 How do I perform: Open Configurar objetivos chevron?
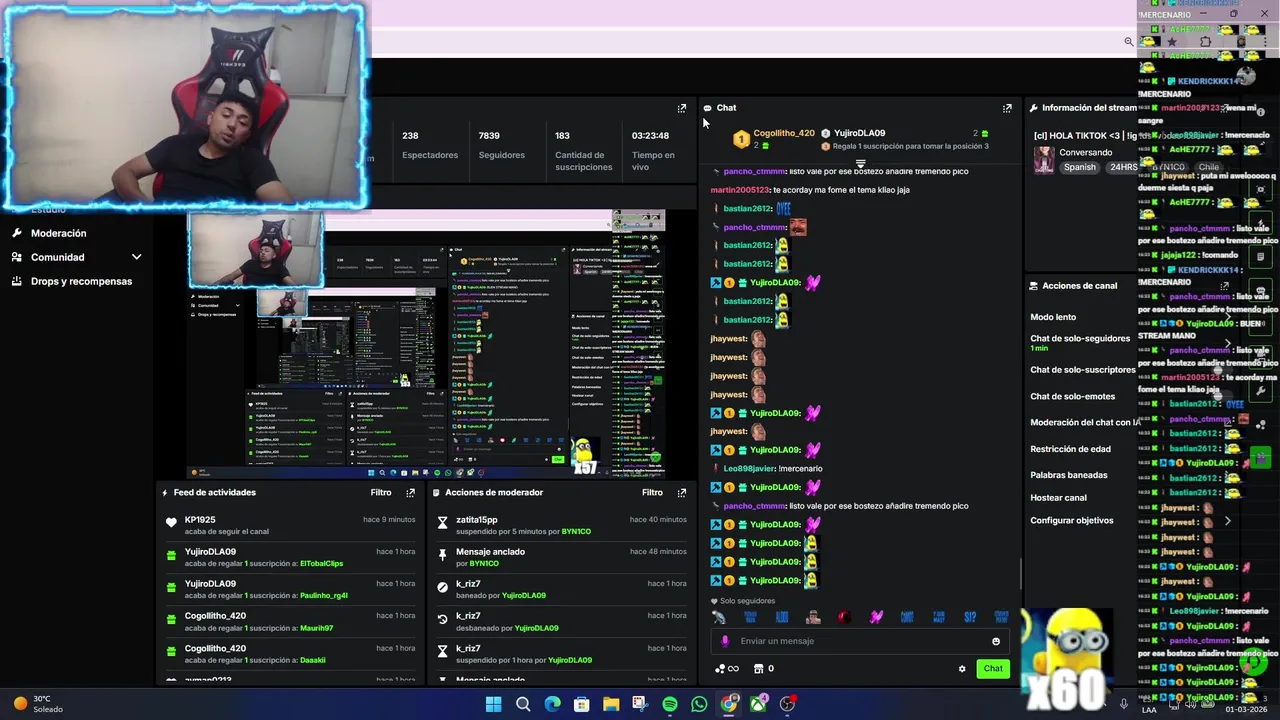[x=1228, y=521]
